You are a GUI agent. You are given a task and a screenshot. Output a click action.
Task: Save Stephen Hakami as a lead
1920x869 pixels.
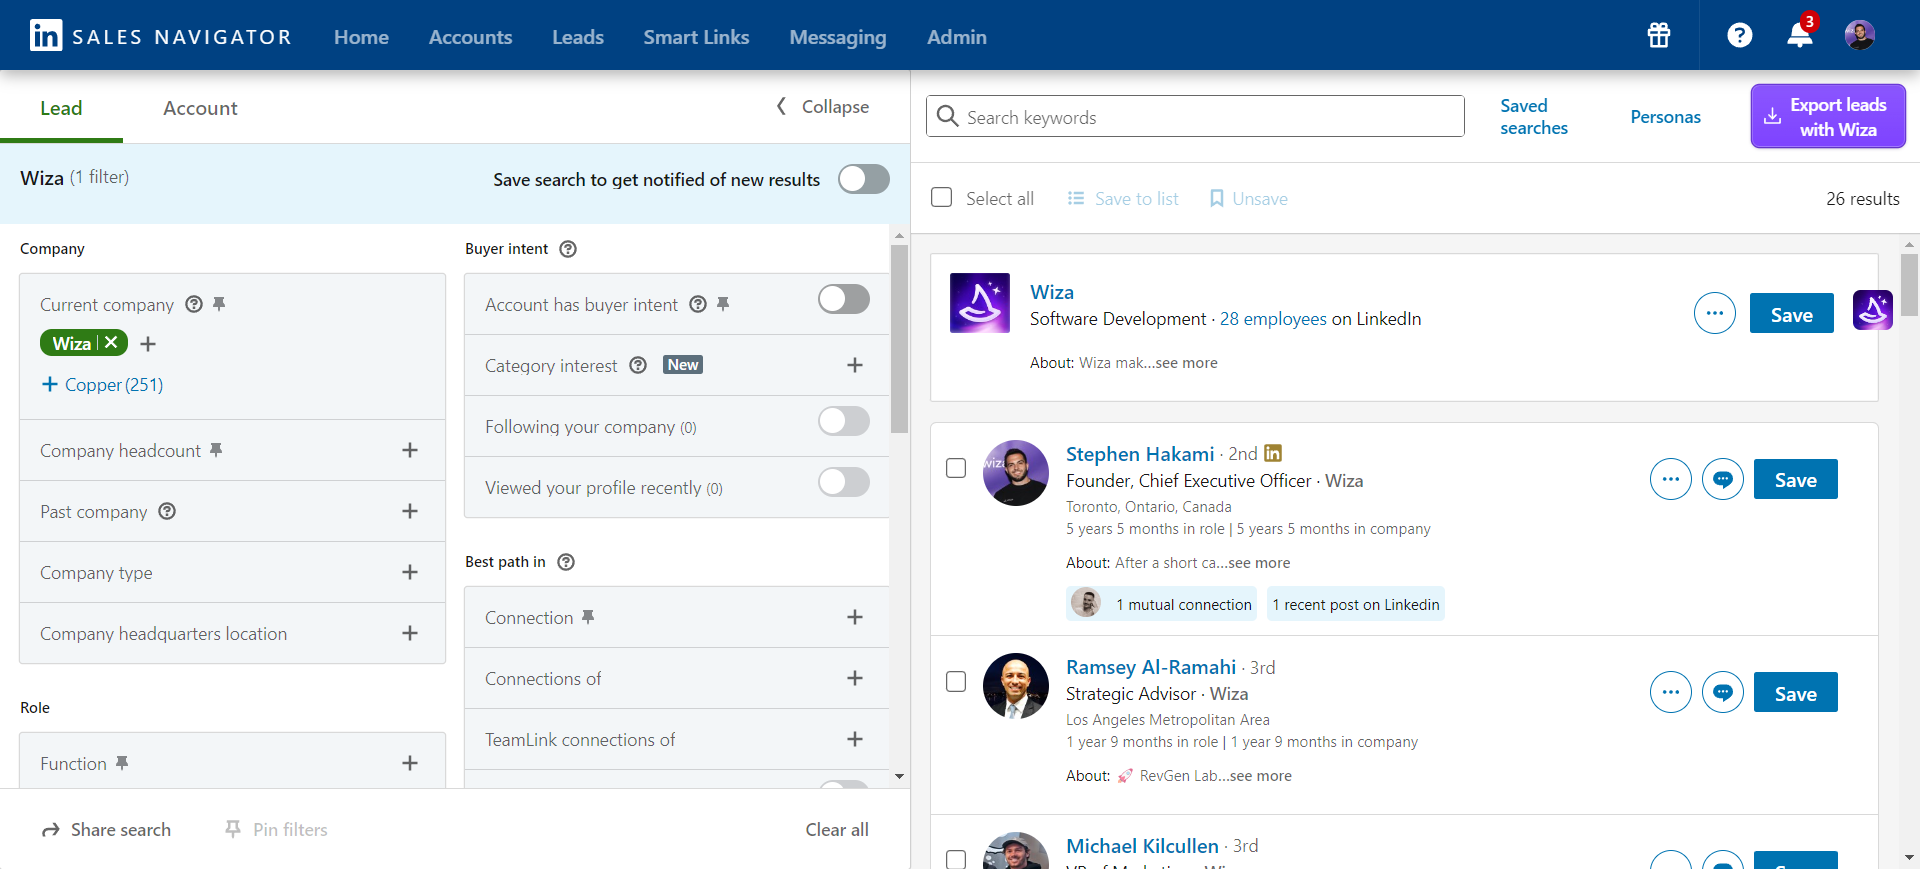1795,479
